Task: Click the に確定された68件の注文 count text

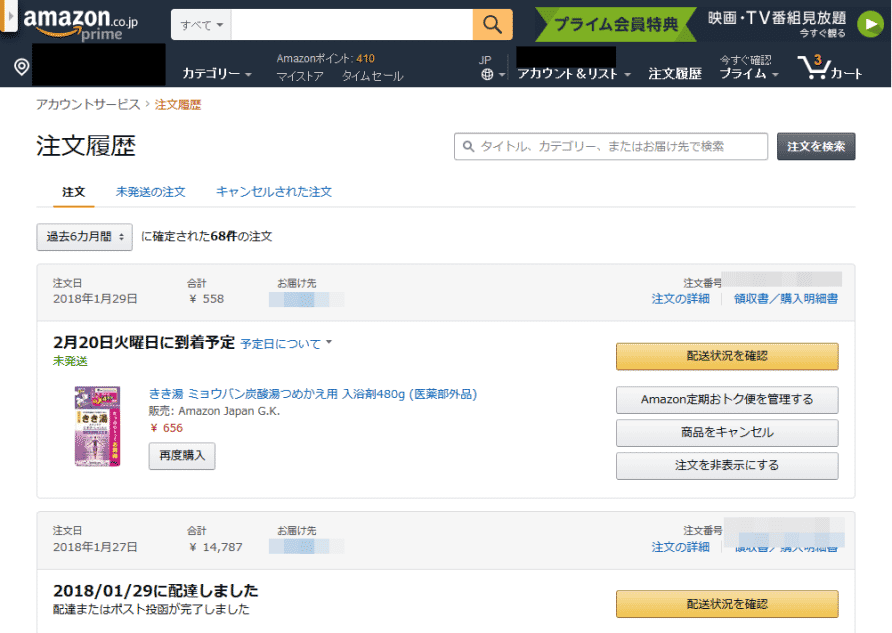Action: pos(207,237)
